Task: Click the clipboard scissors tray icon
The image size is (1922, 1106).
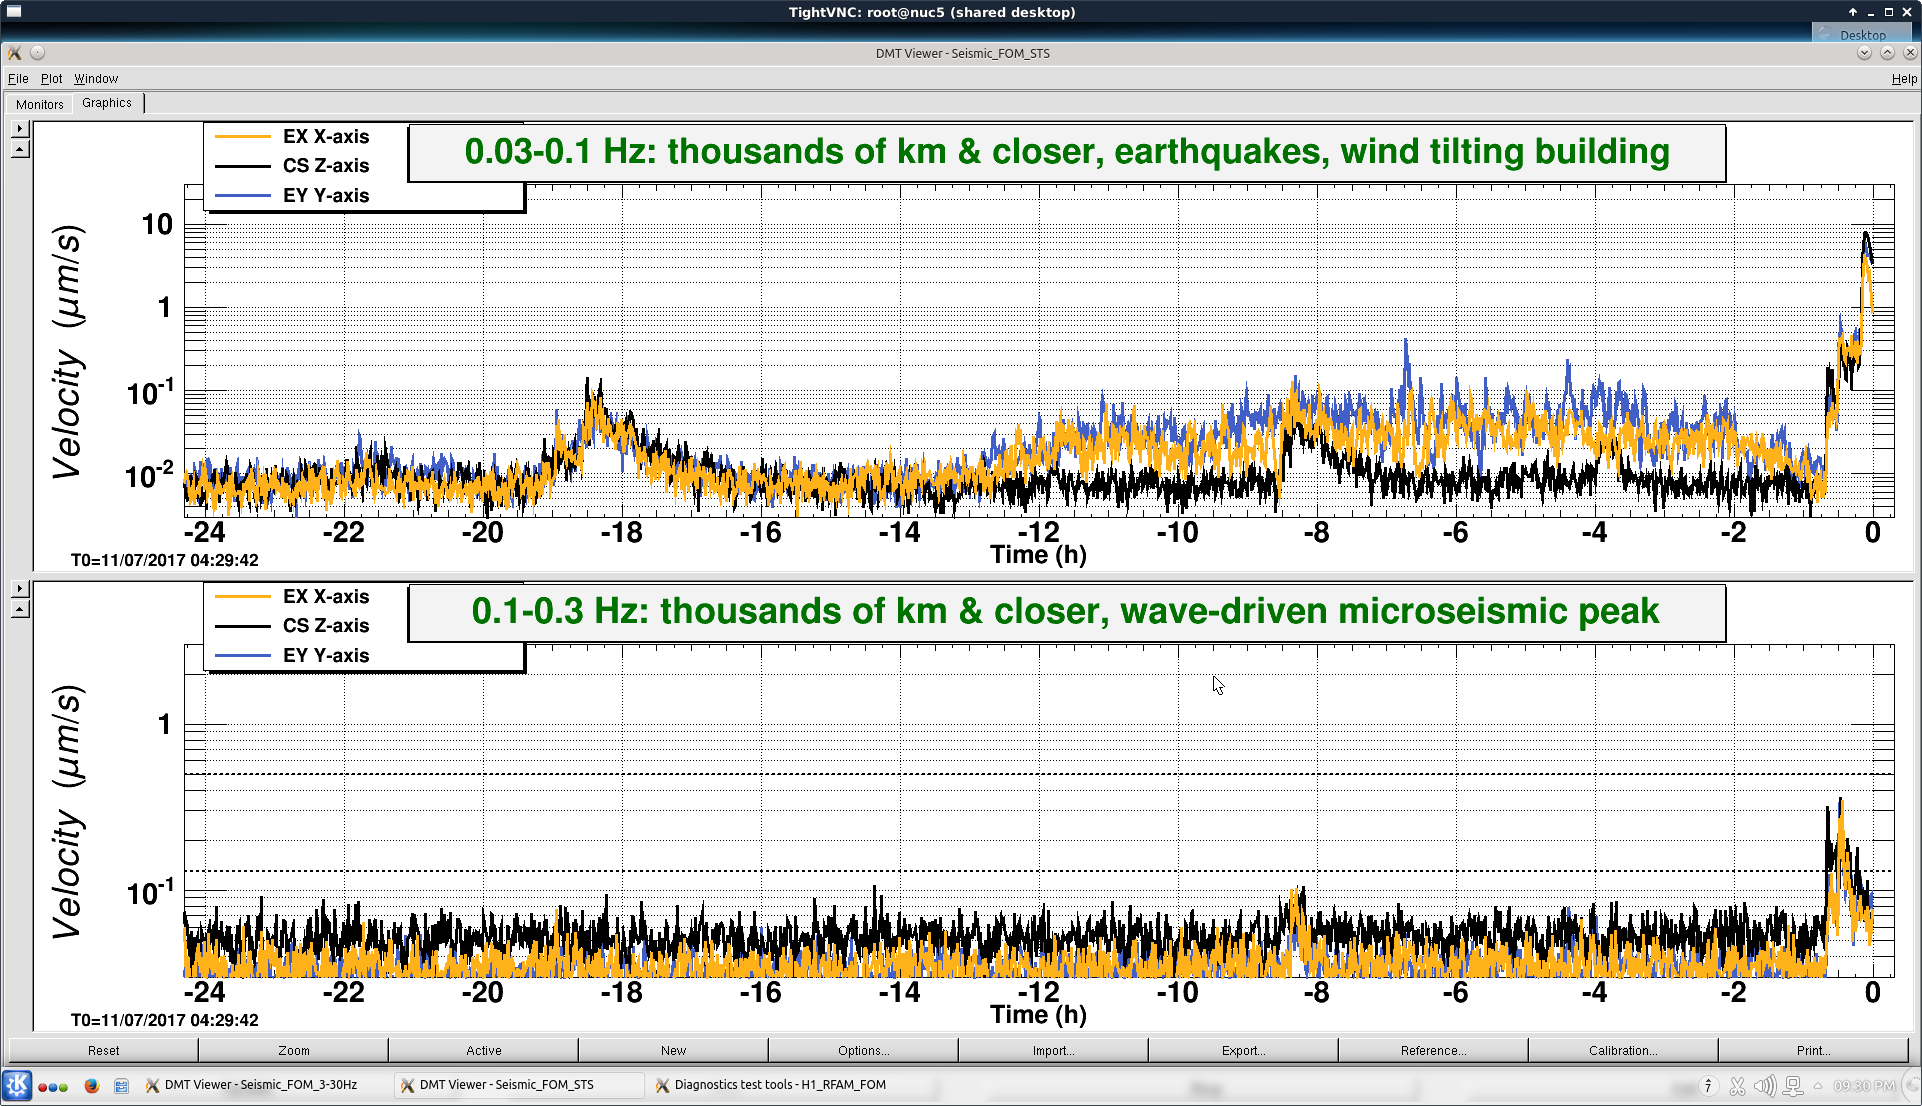Action: (1737, 1086)
